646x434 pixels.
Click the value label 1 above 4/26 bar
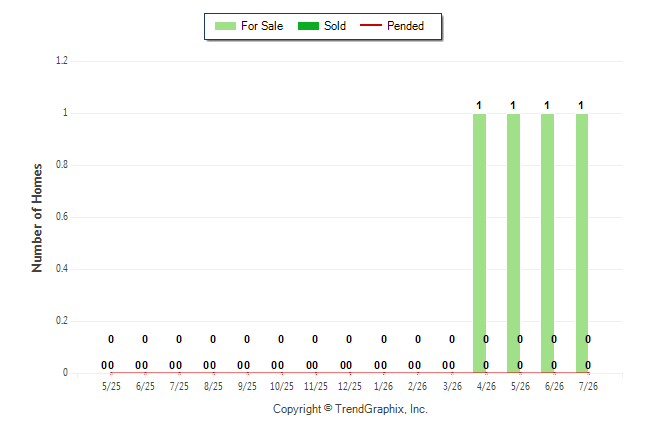479,106
